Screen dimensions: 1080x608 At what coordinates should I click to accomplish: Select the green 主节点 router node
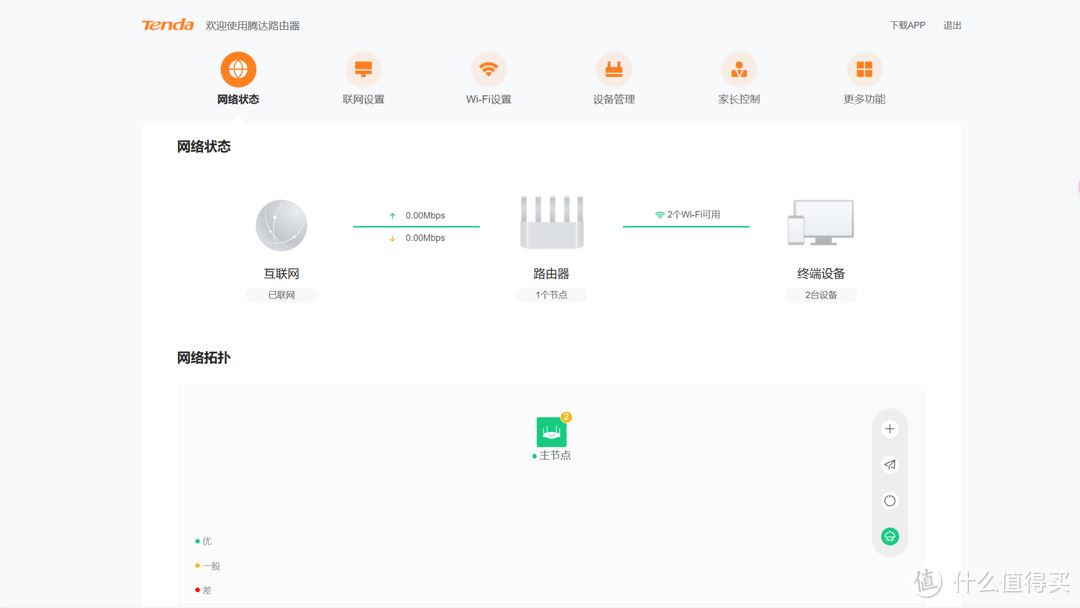(x=551, y=432)
